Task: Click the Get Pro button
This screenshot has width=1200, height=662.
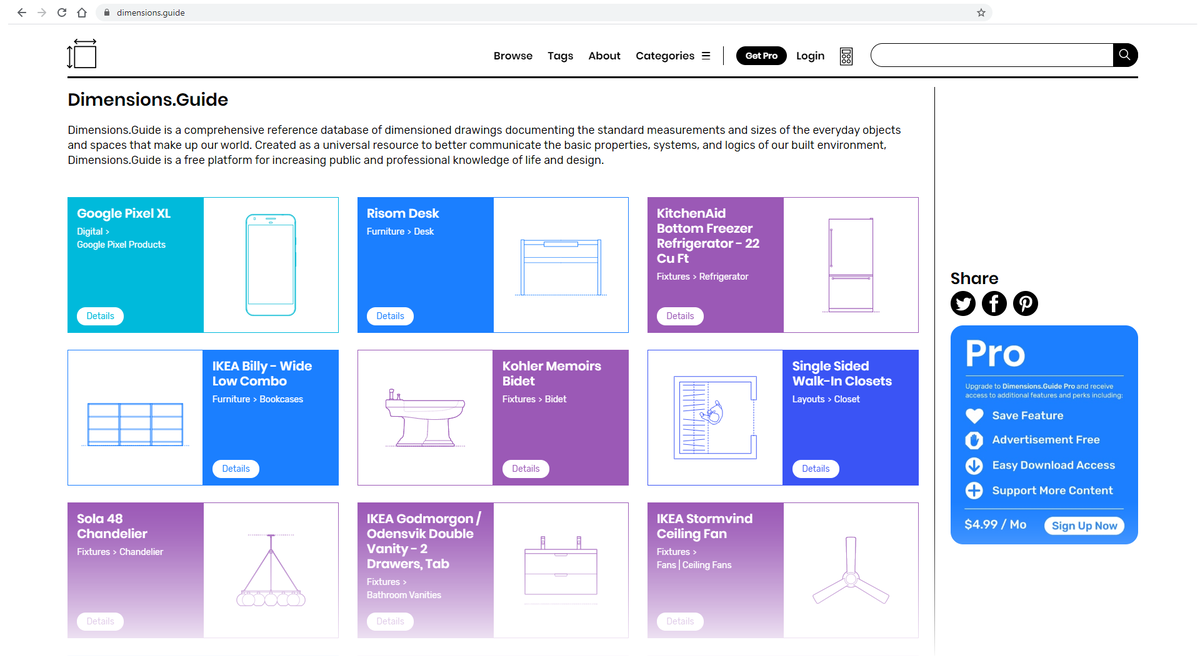Action: click(761, 56)
